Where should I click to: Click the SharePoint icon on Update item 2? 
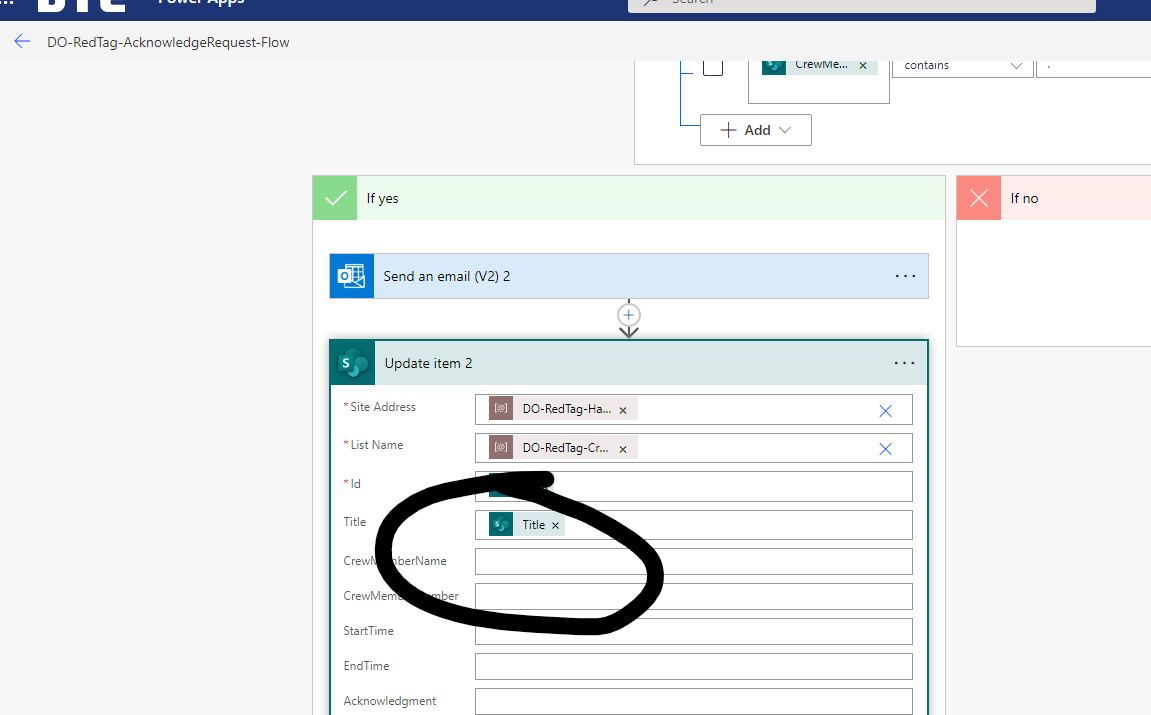click(x=351, y=362)
